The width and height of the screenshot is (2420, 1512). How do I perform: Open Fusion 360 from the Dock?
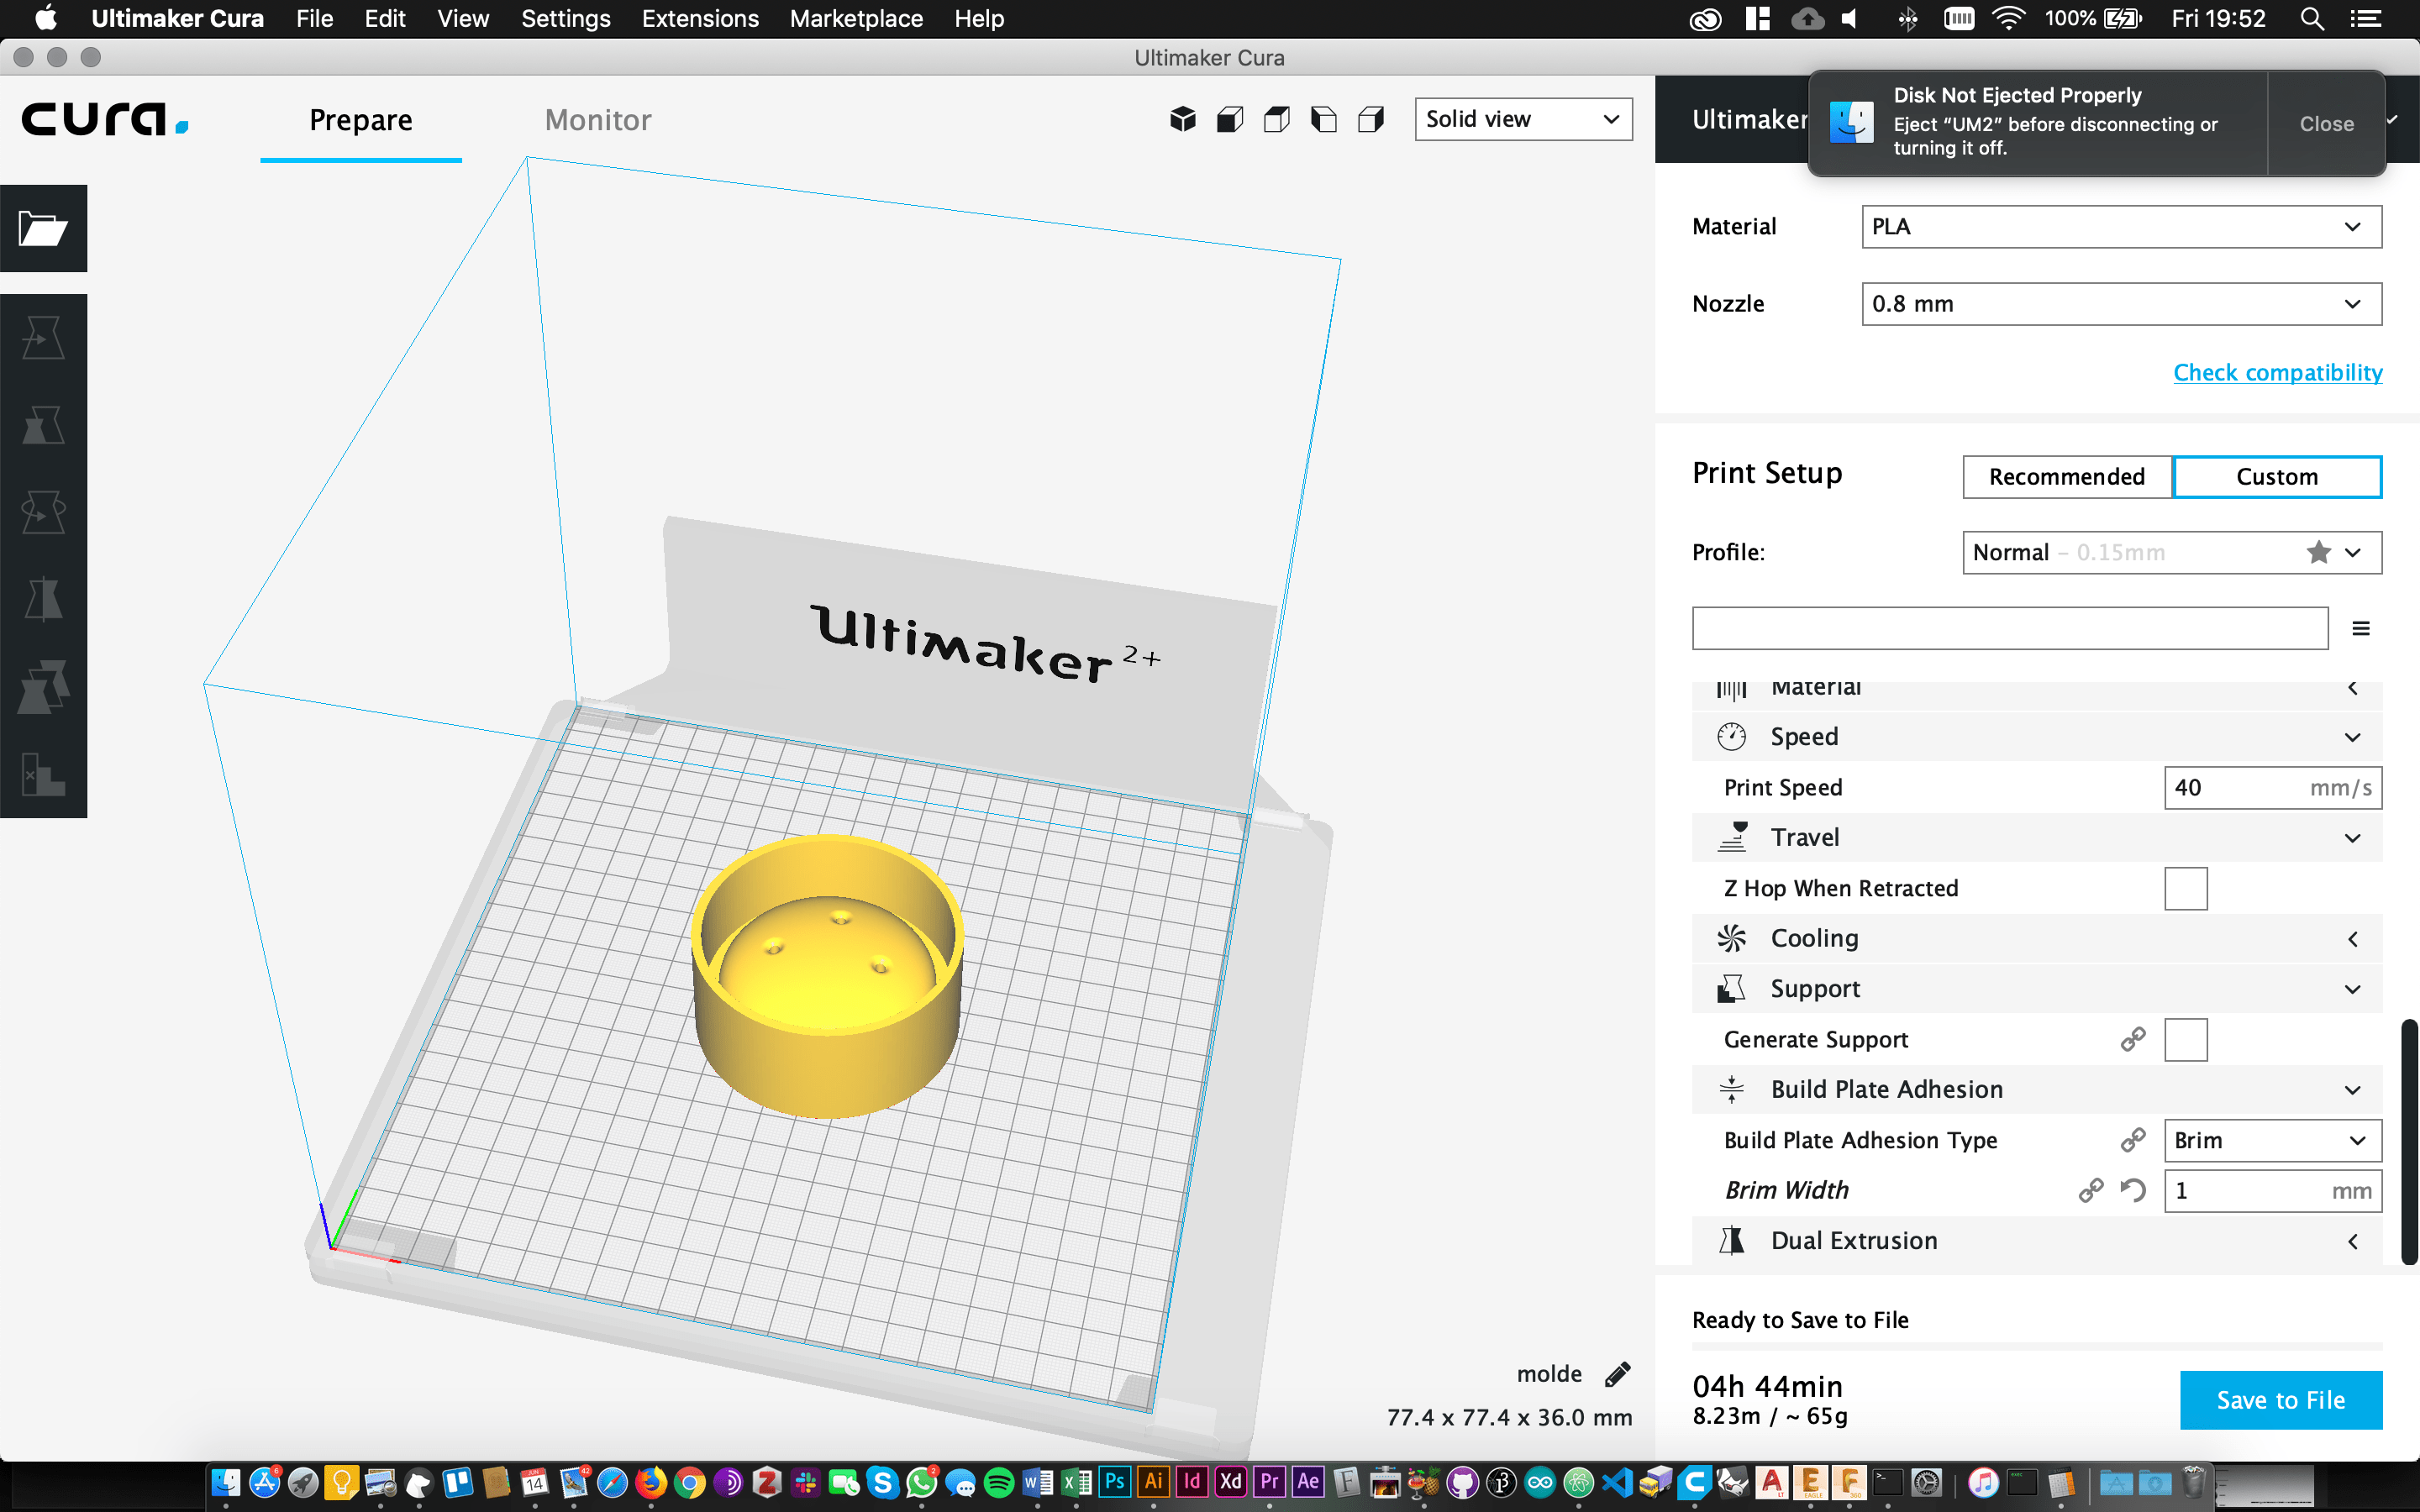point(1849,1482)
